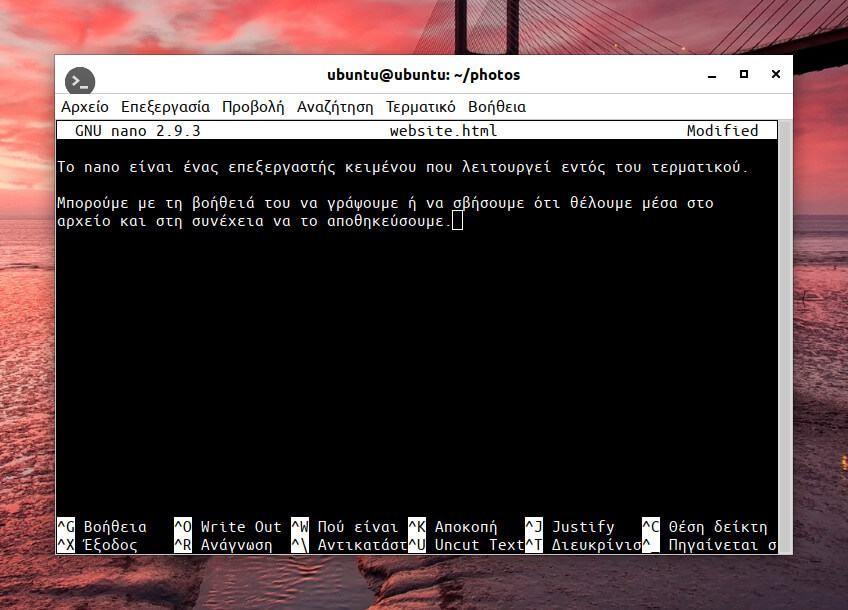Click the ^U Uncut Text shortcut hint
This screenshot has width=848, height=610.
pos(466,545)
